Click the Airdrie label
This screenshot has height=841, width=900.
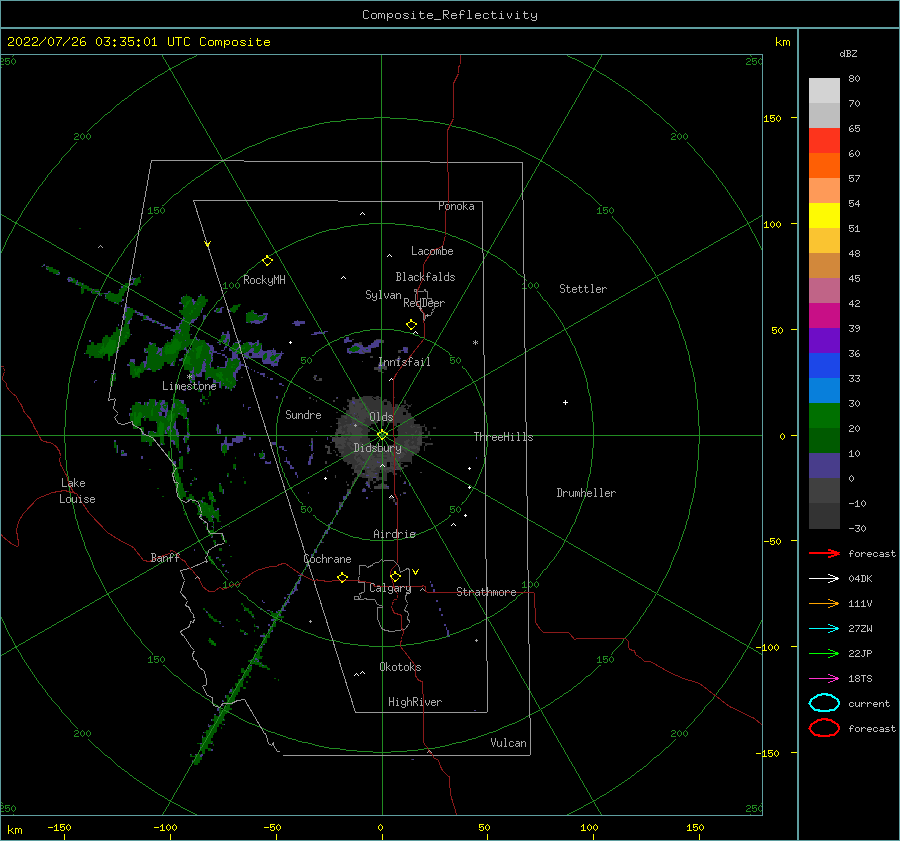pos(394,534)
